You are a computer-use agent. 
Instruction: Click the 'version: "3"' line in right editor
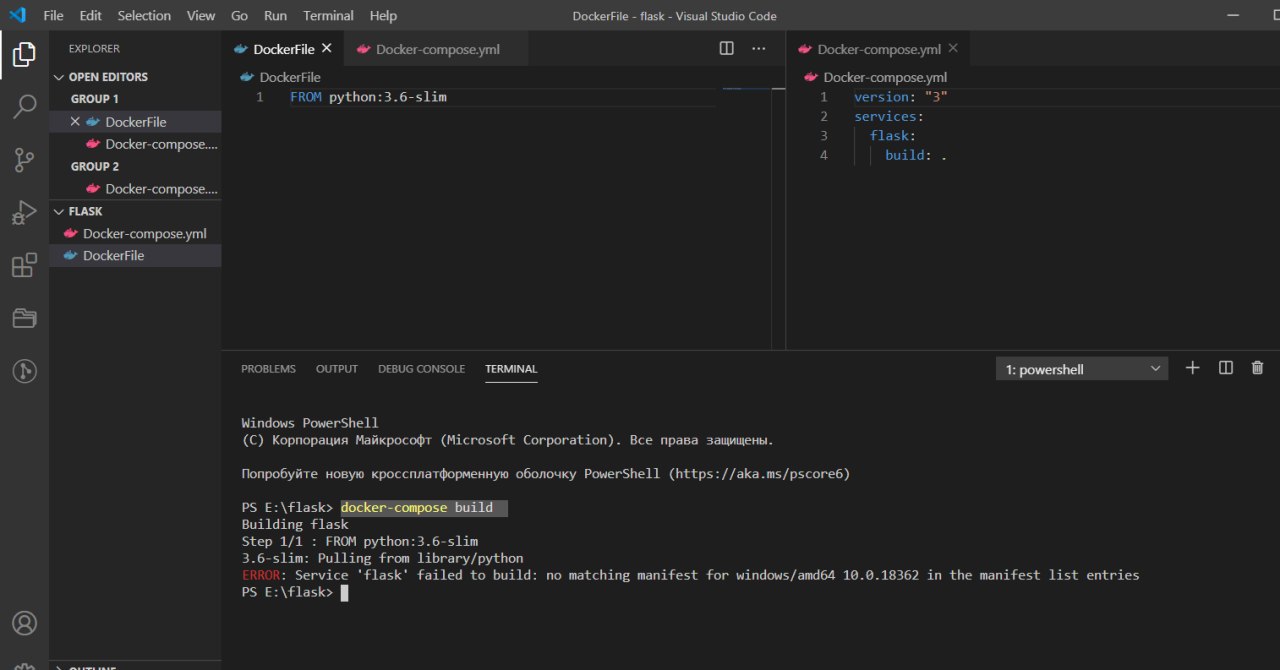click(x=900, y=97)
